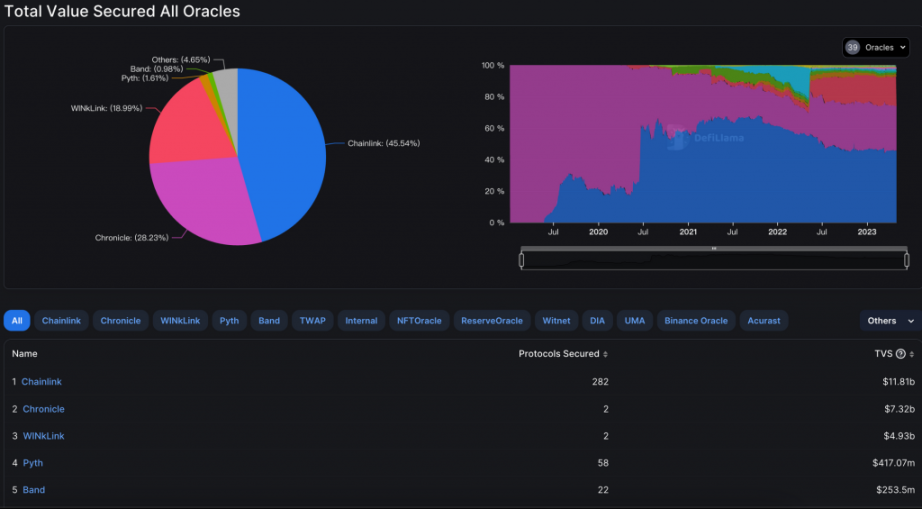Click the $4.93b TVS value
Image resolution: width=922 pixels, height=509 pixels.
pos(899,436)
